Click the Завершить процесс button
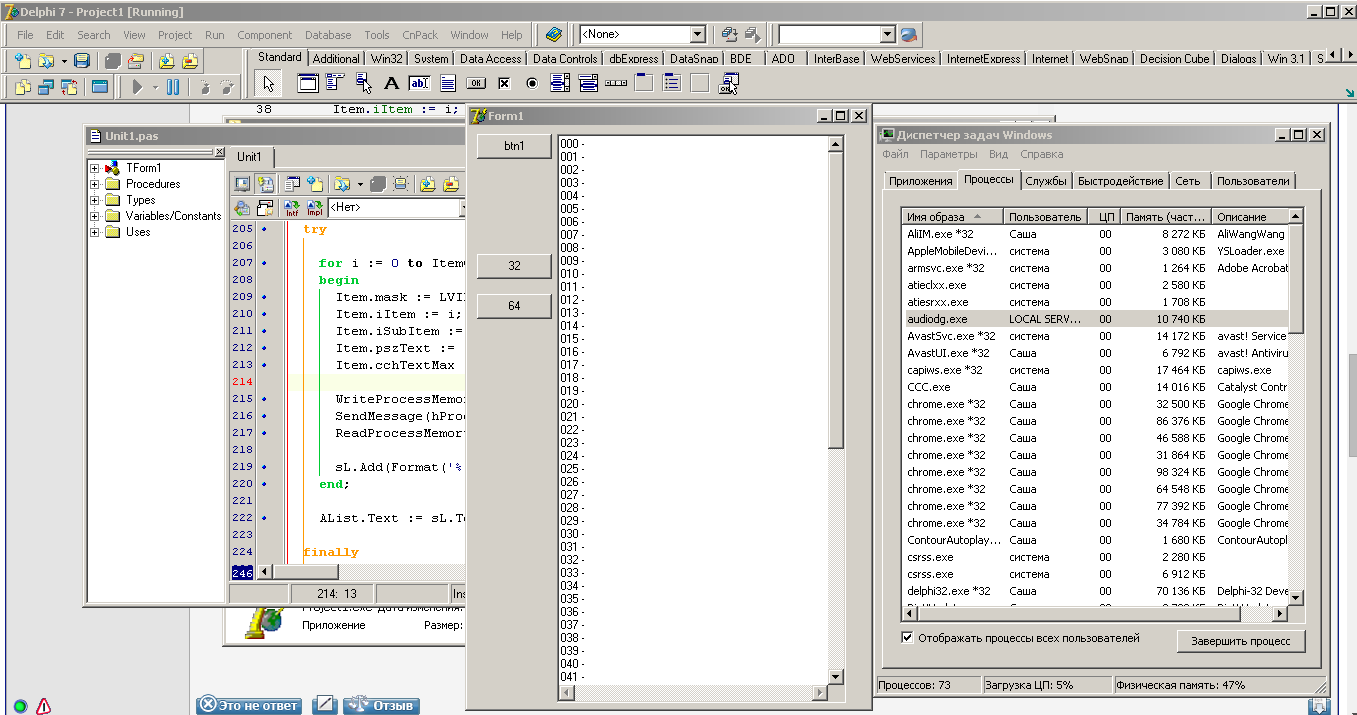 (1240, 641)
